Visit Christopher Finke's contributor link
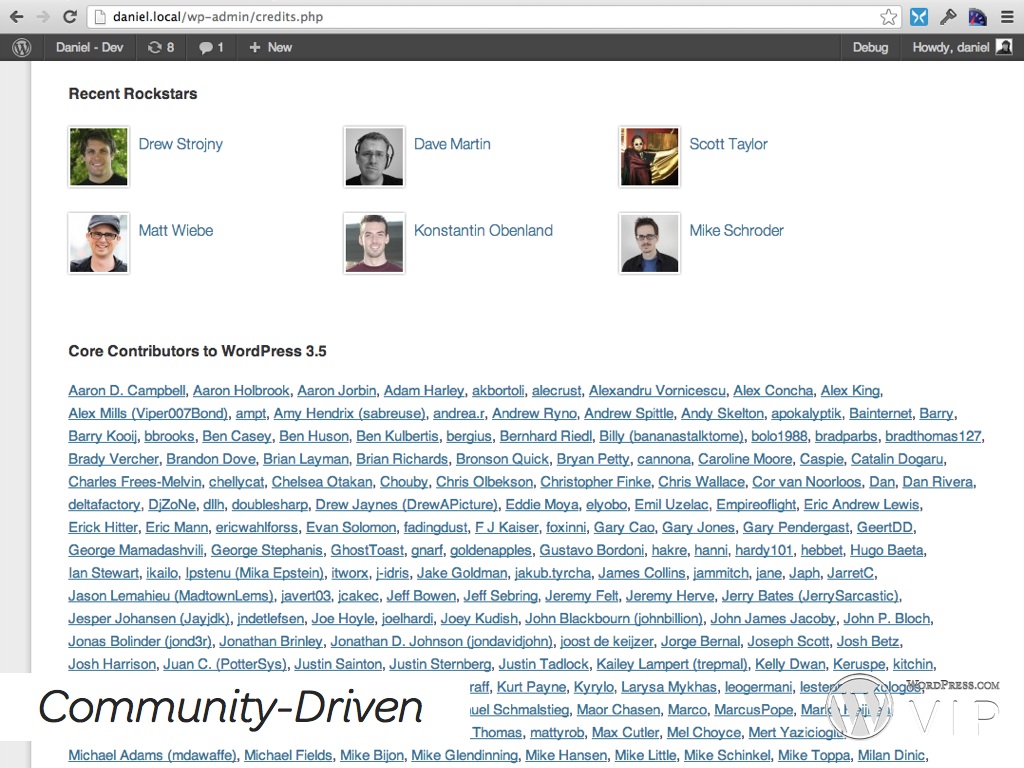The image size is (1024, 768). point(596,482)
